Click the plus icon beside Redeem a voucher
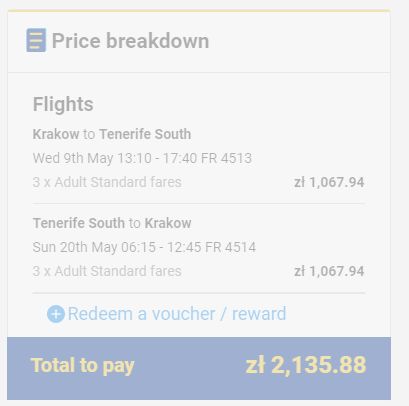Screen dimensions: 409x406 [56, 314]
